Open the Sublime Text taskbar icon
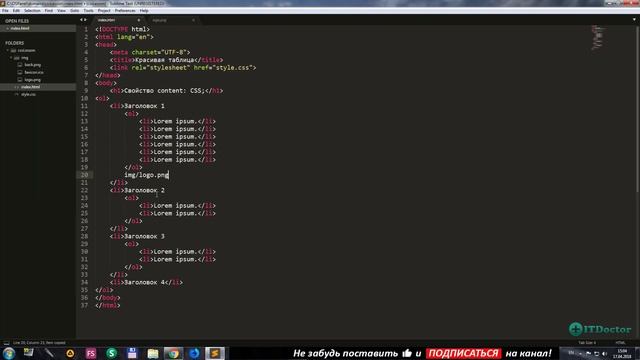The image size is (640, 360). pyautogui.click(x=215, y=353)
